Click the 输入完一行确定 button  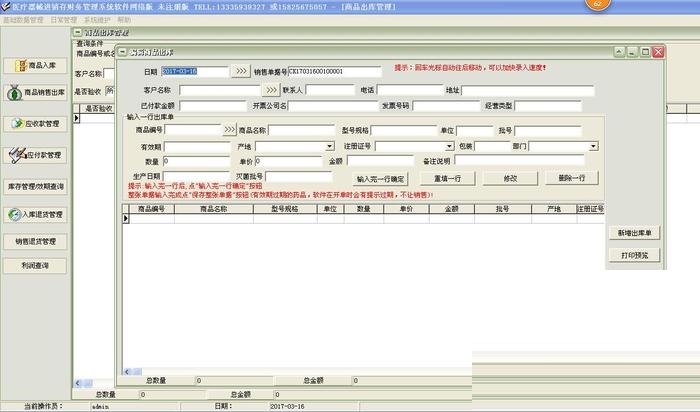tap(381, 177)
